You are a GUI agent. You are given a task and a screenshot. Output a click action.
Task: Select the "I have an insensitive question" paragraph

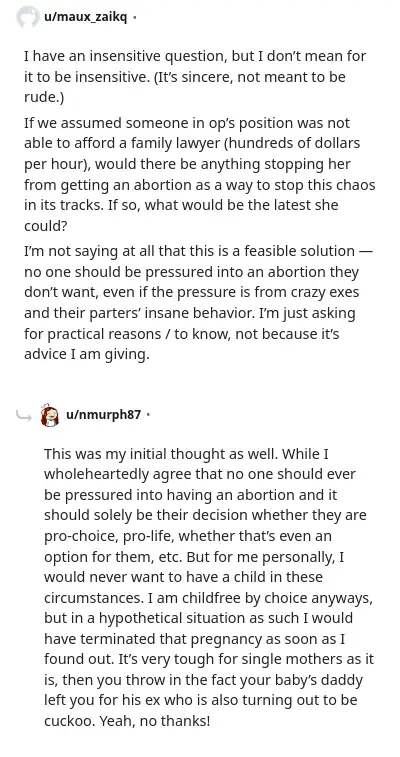tap(195, 77)
